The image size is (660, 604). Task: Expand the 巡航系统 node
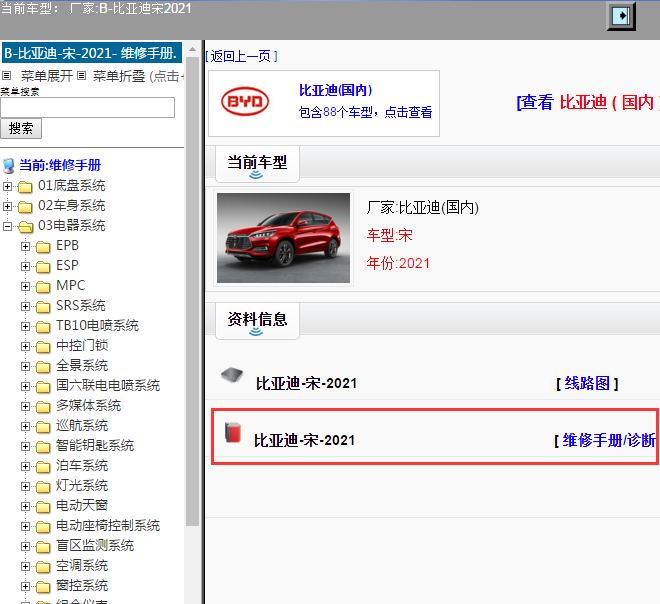(25, 426)
